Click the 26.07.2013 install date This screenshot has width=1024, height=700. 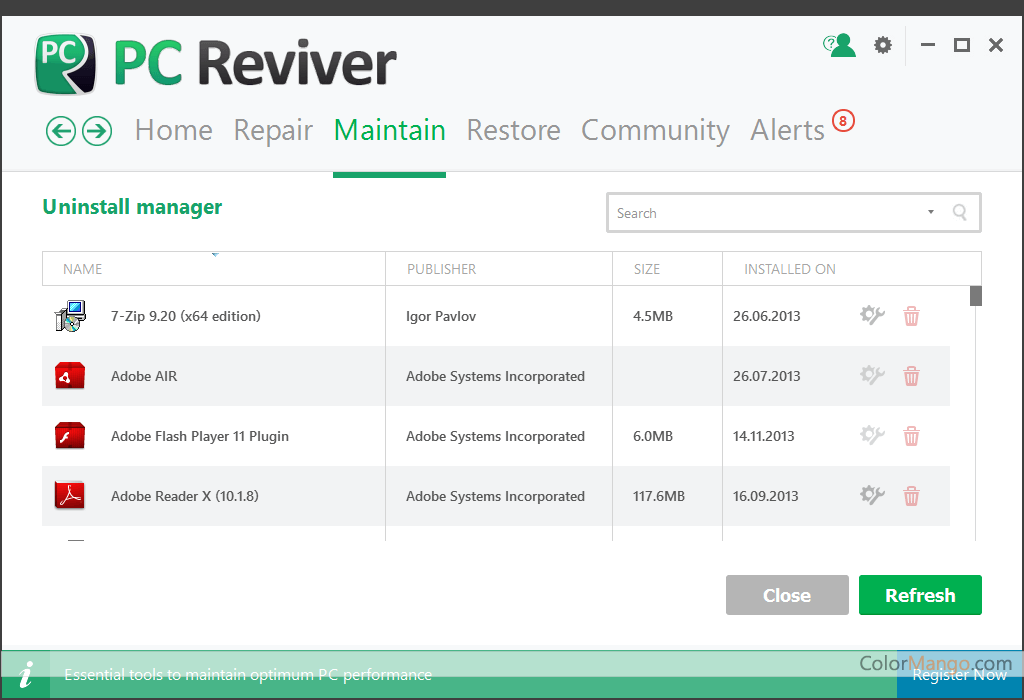pyautogui.click(x=766, y=376)
